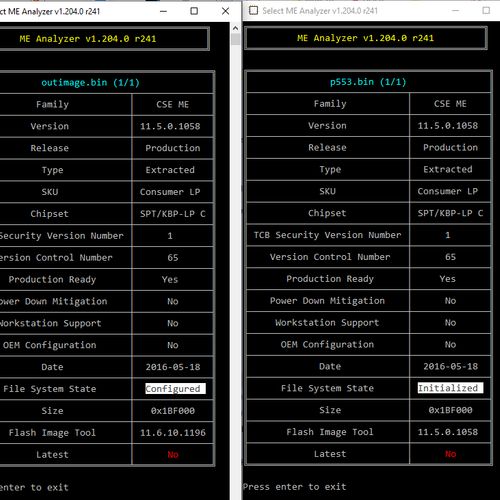
Task: Maximize the right Select ME Analyzer window
Action: click(x=486, y=11)
